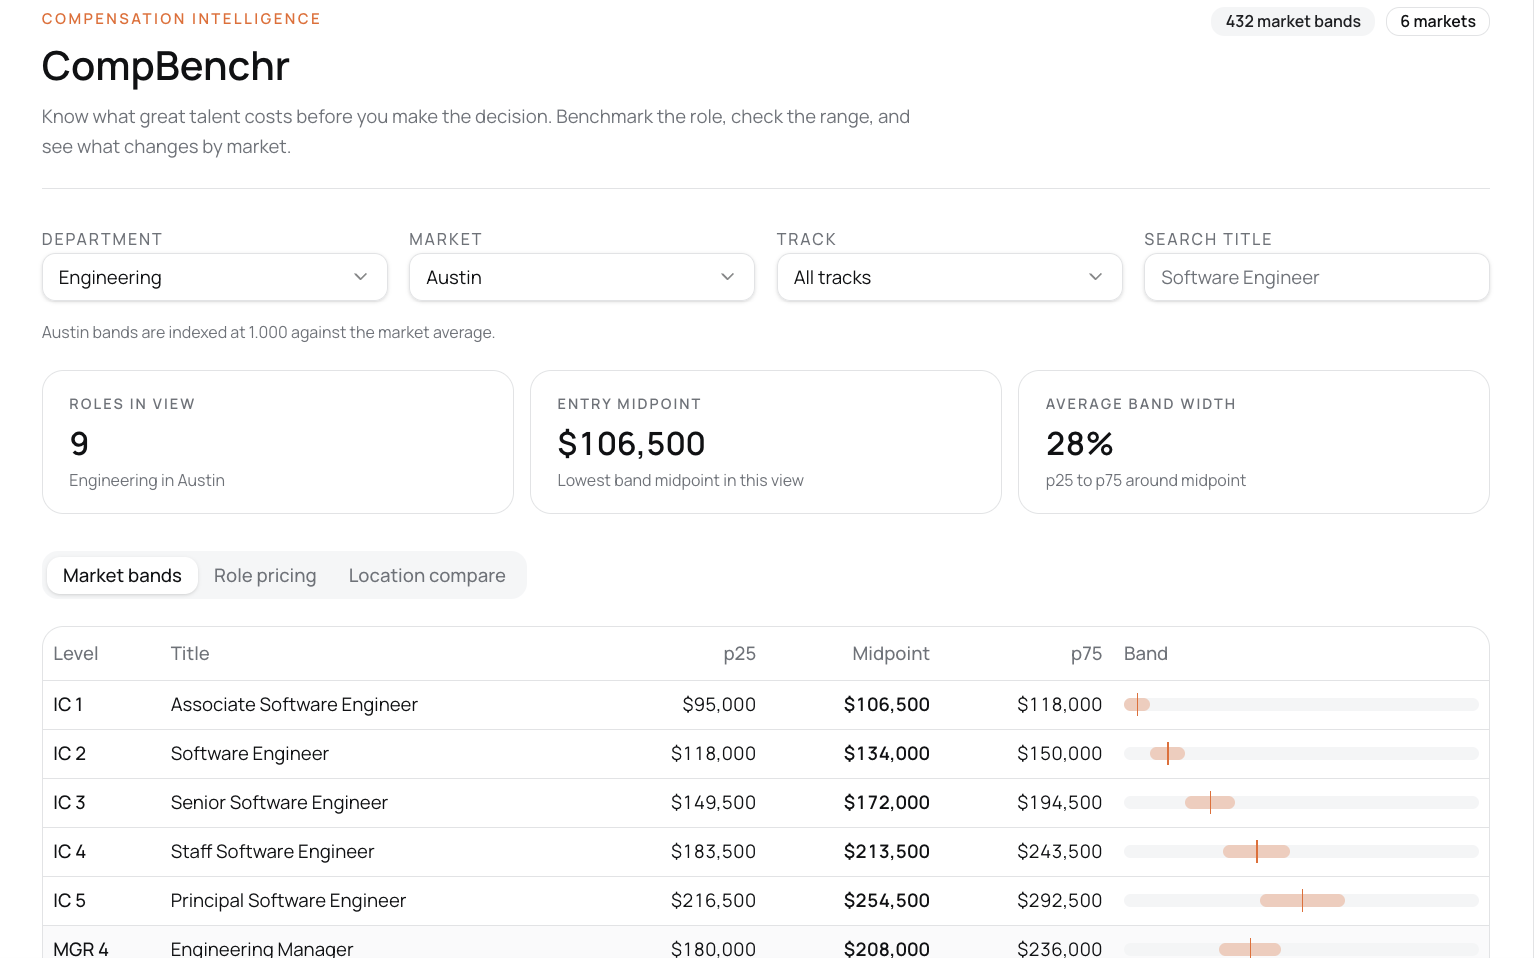Click the 432 market bands badge
The height and width of the screenshot is (958, 1534).
coord(1293,21)
